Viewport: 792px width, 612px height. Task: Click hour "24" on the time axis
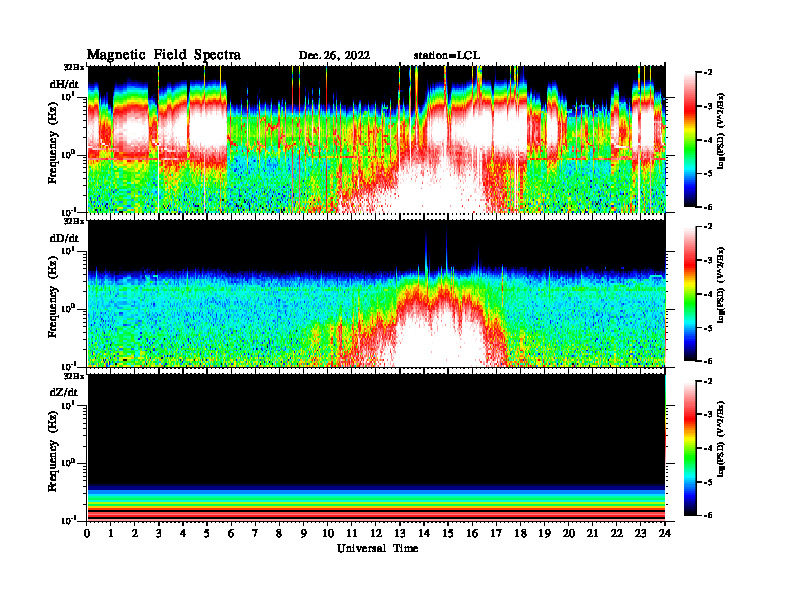(665, 533)
